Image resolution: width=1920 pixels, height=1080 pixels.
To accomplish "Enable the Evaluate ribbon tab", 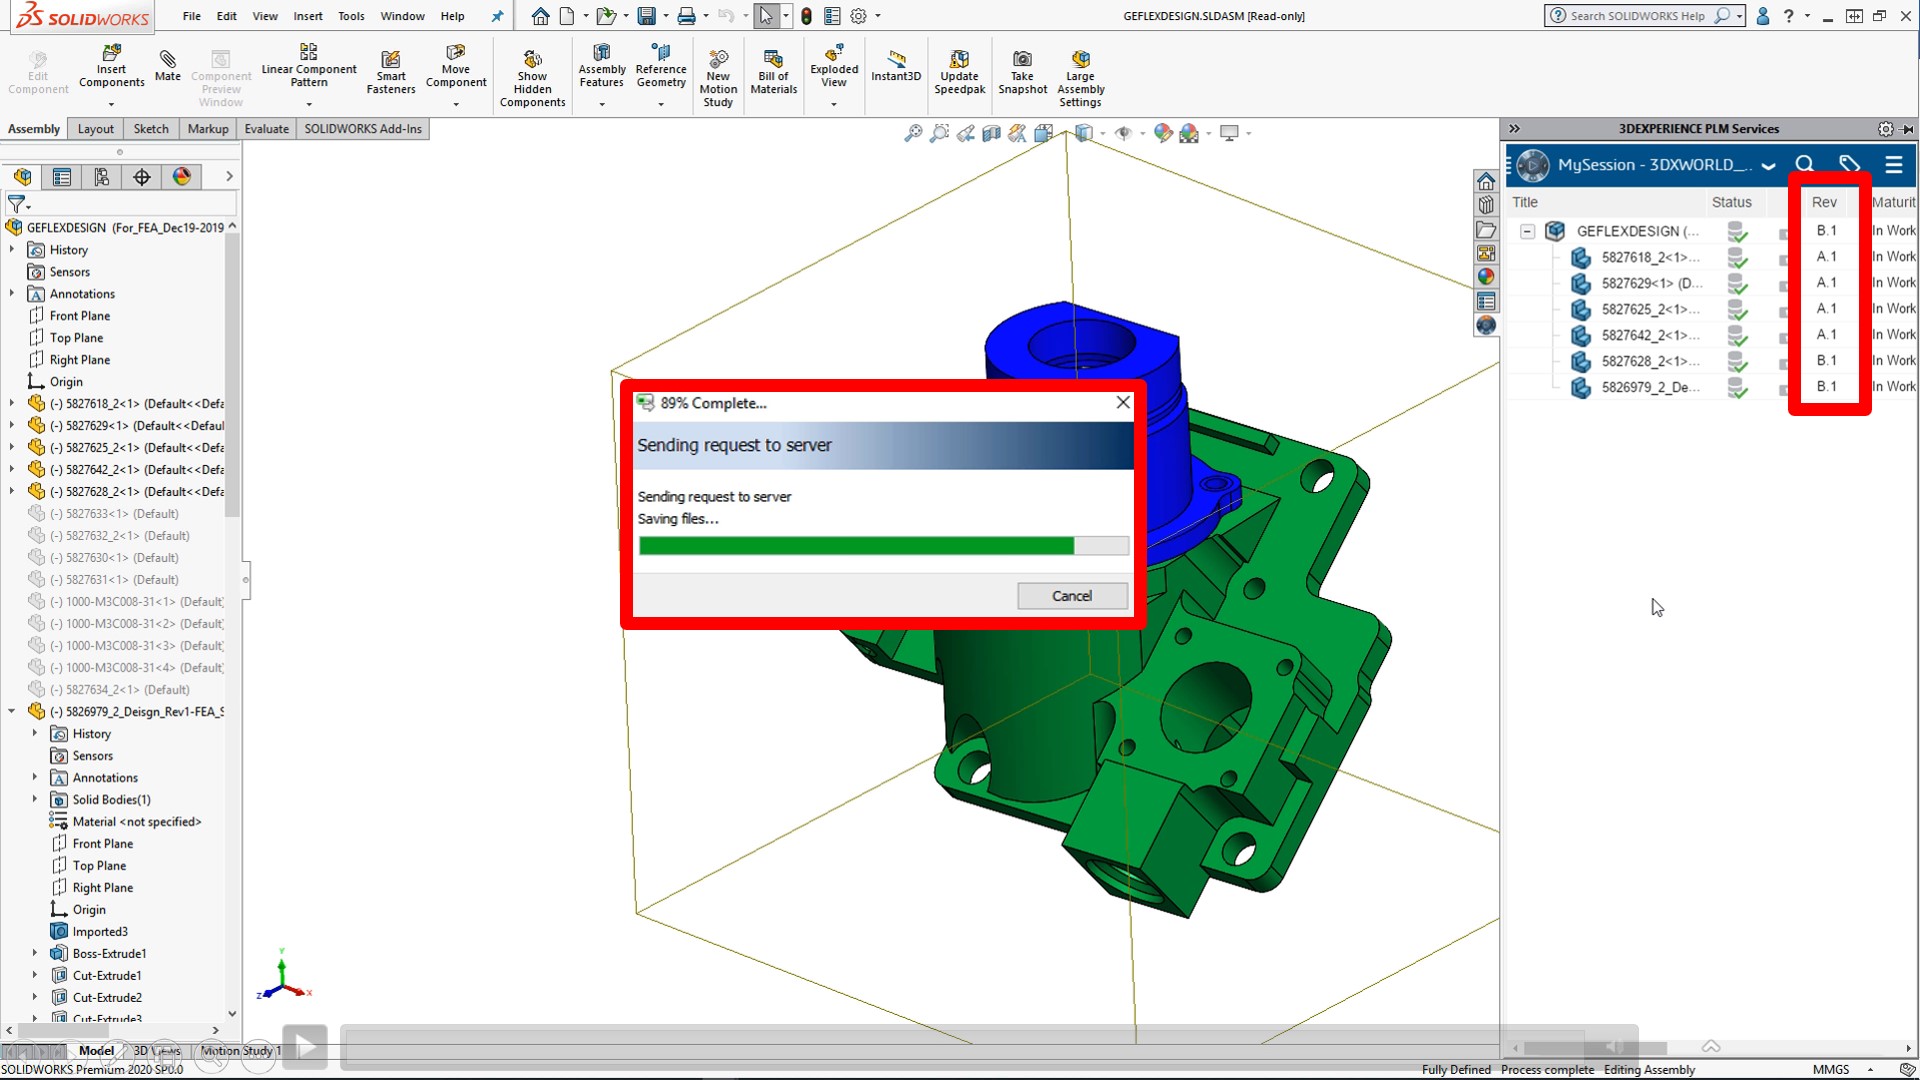I will click(x=266, y=128).
